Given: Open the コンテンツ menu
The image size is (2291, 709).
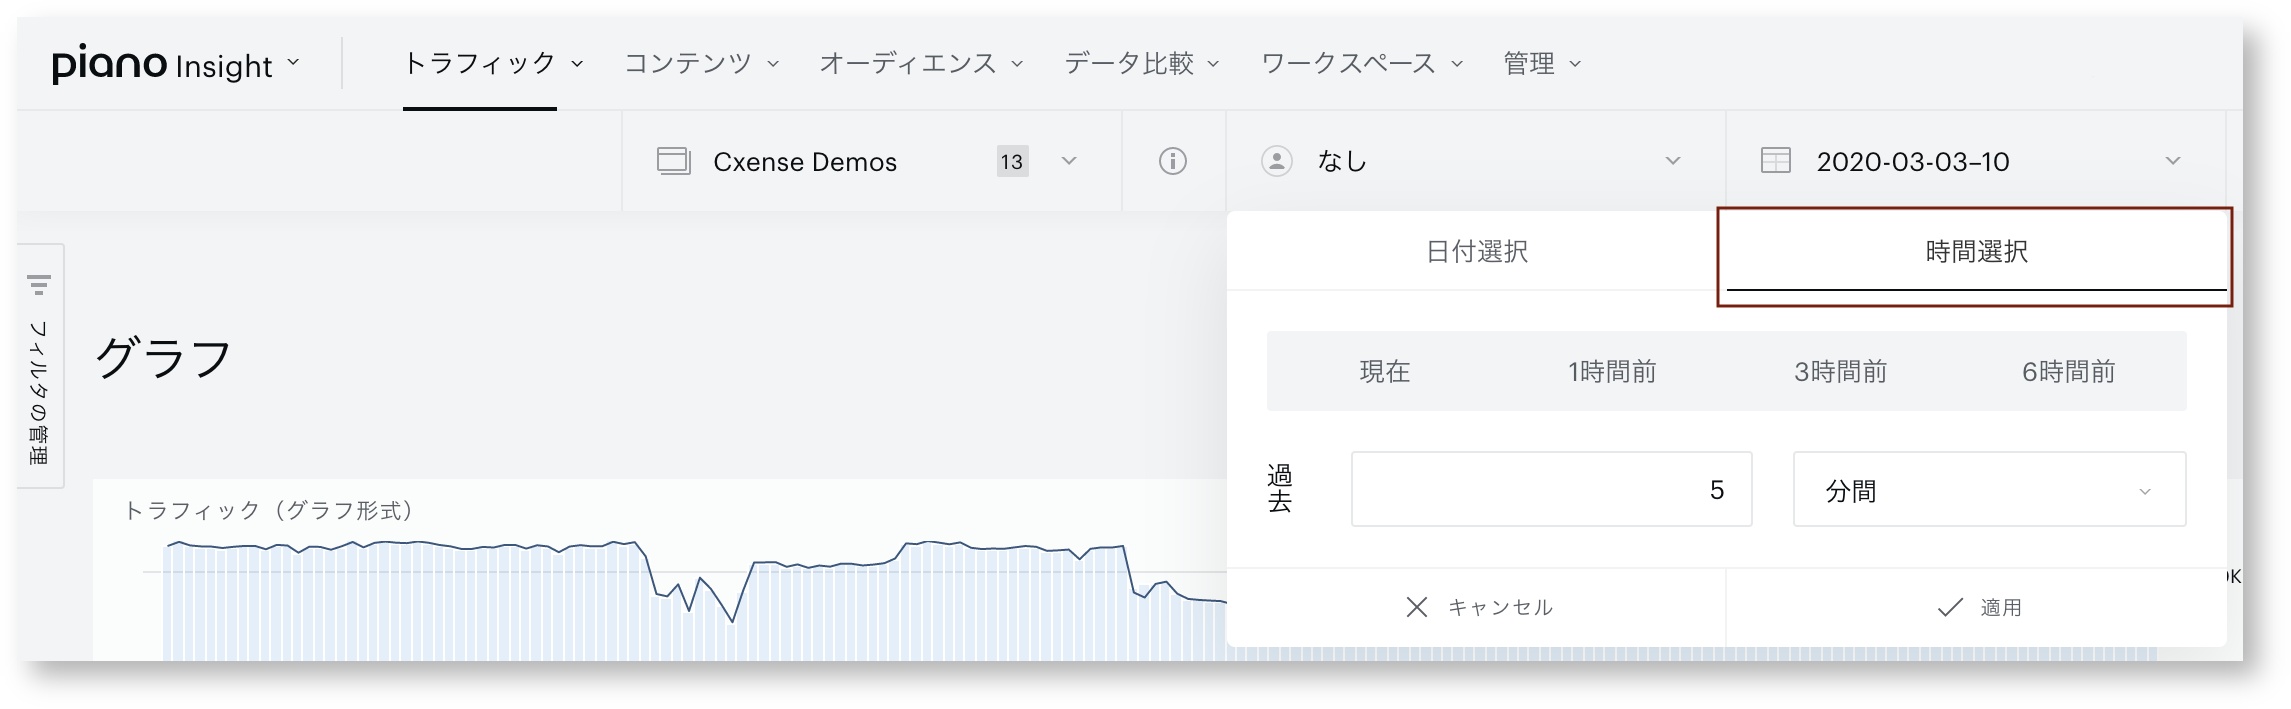Looking at the screenshot, I should 688,63.
